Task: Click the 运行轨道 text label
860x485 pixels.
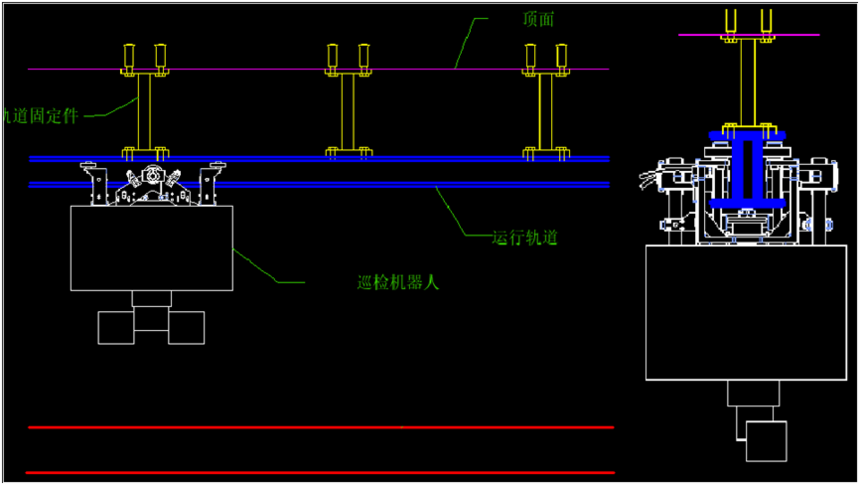Action: point(524,238)
